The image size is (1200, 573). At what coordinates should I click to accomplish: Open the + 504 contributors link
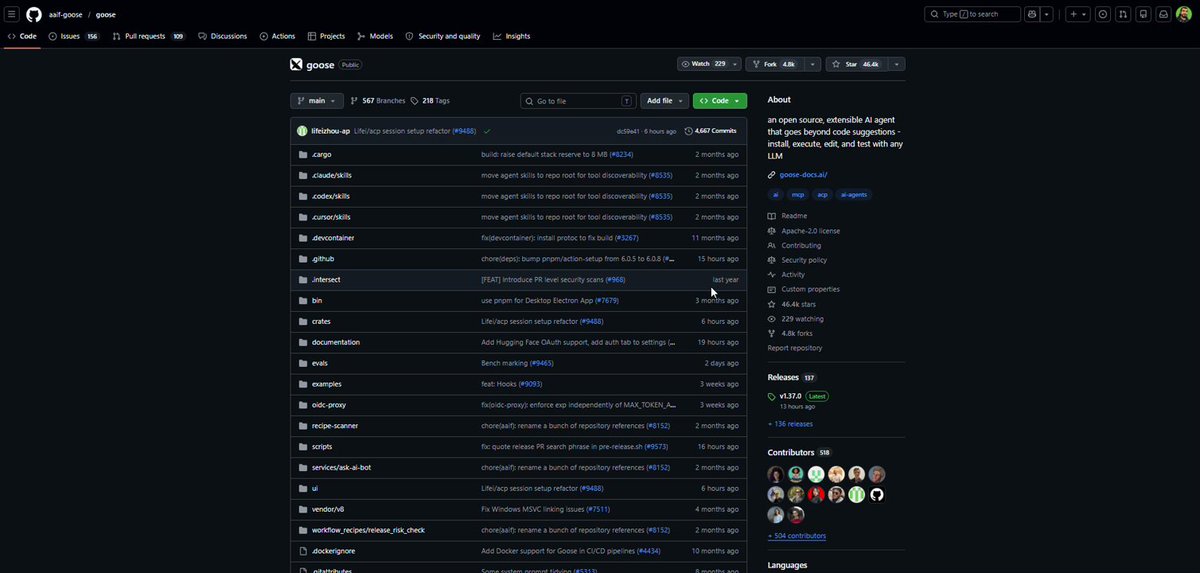coord(797,536)
